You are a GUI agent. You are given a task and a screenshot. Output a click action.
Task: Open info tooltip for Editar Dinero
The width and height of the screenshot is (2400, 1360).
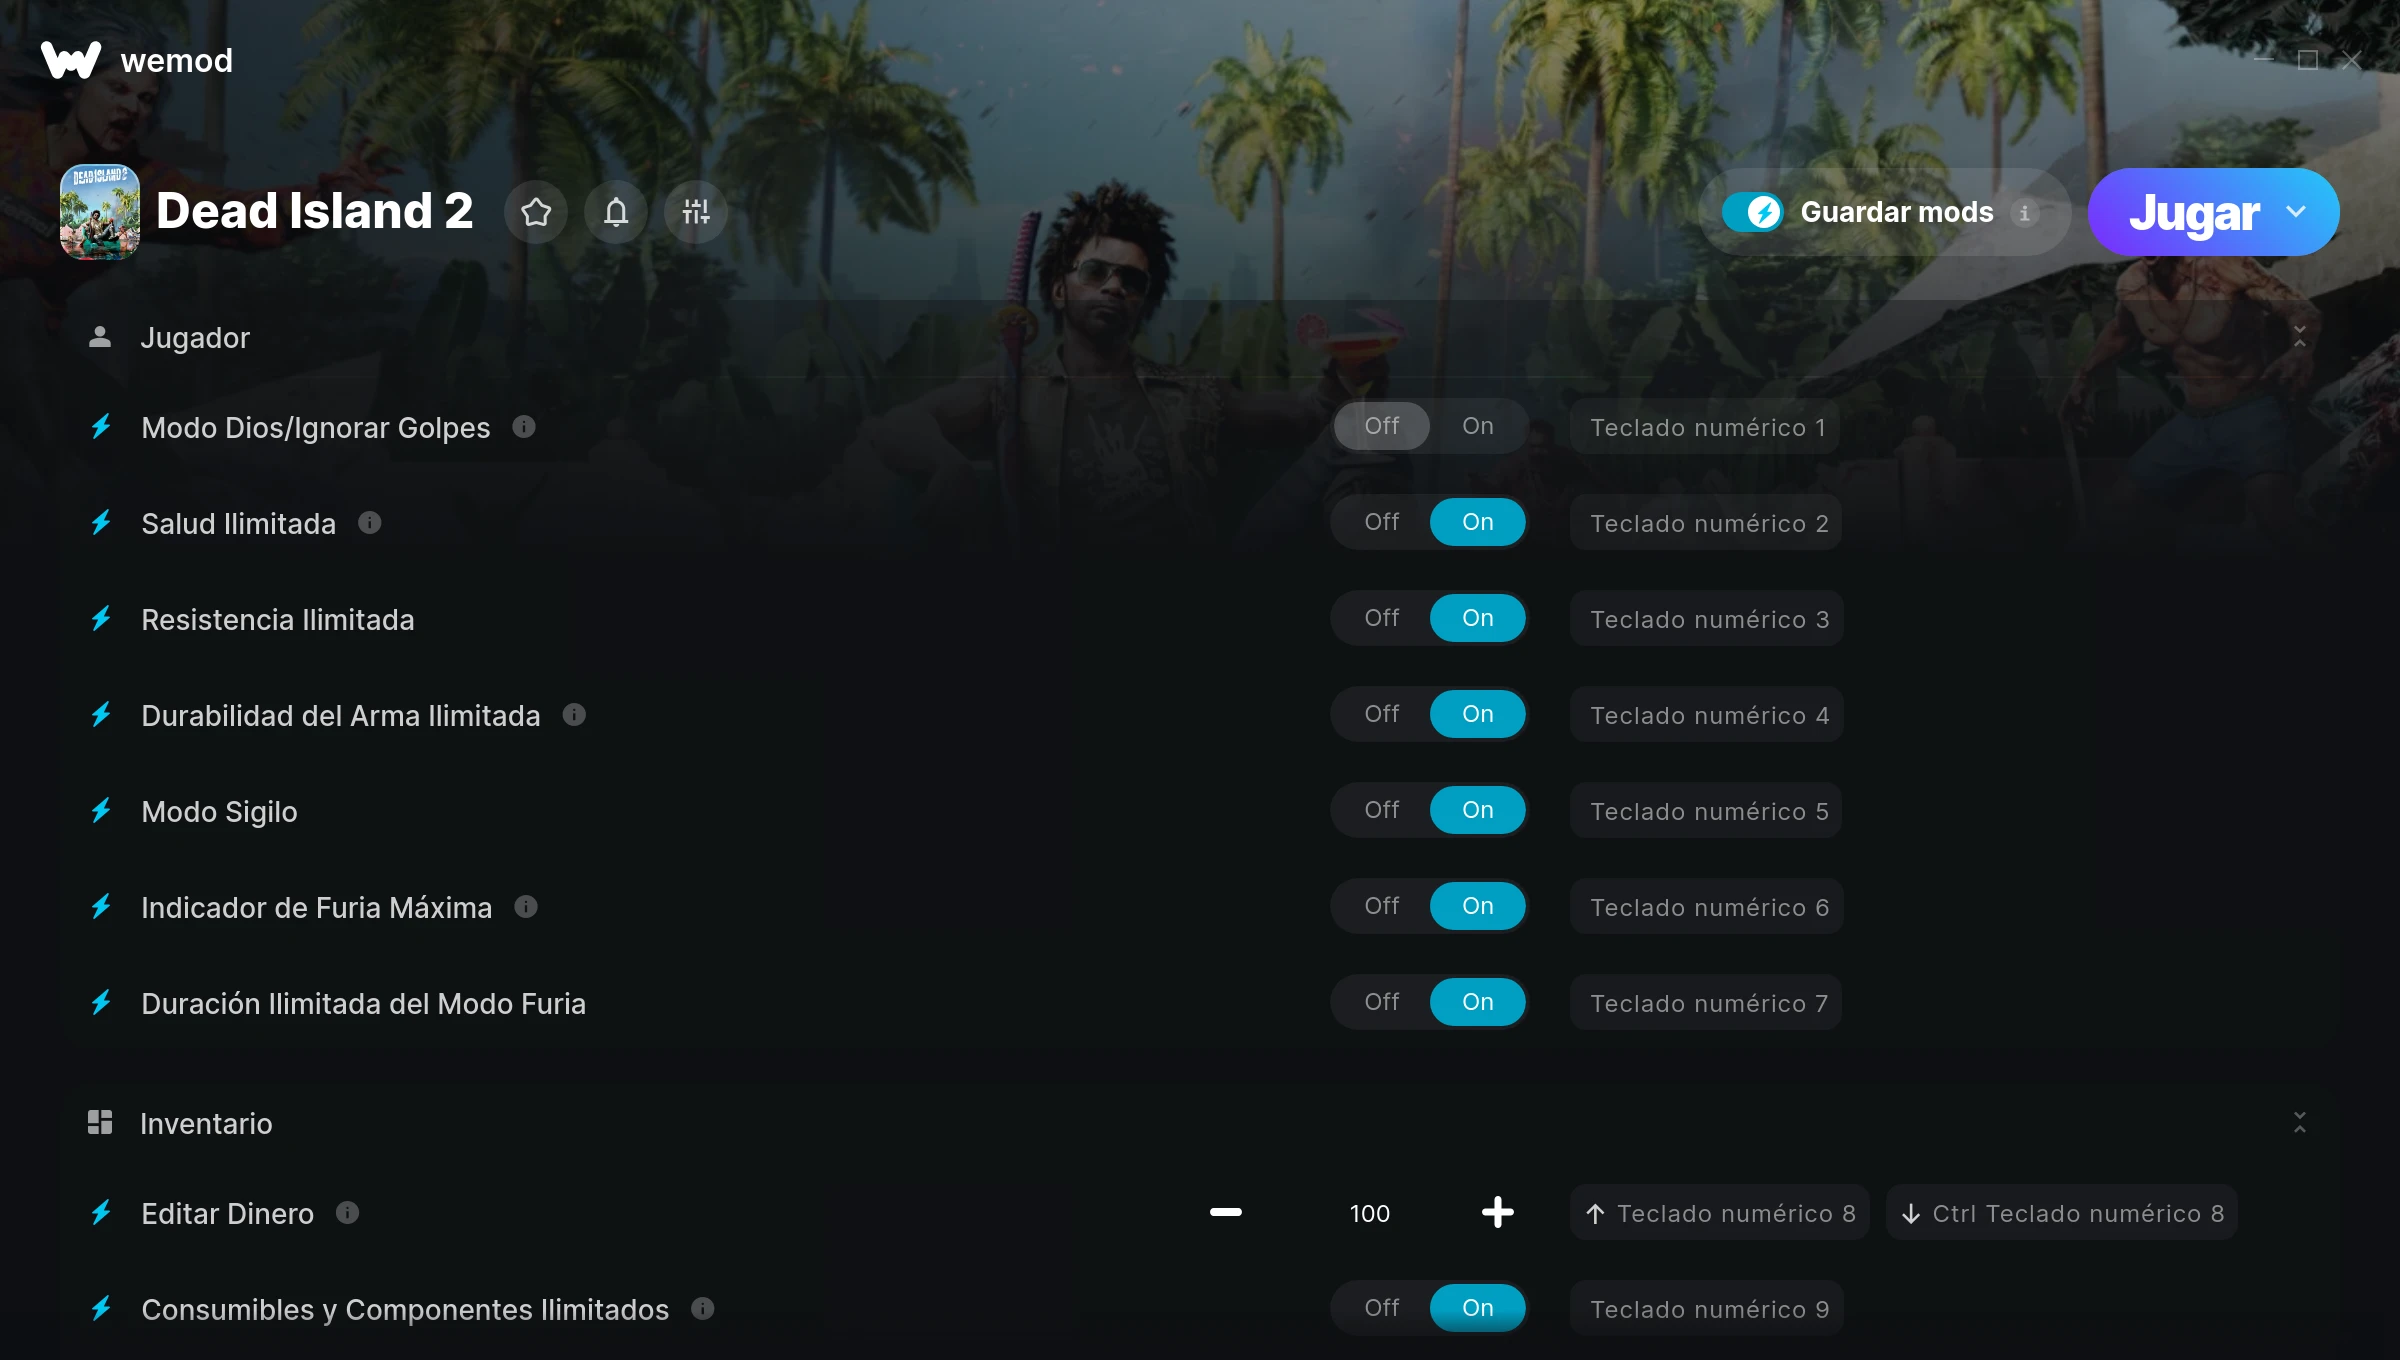pyautogui.click(x=347, y=1213)
